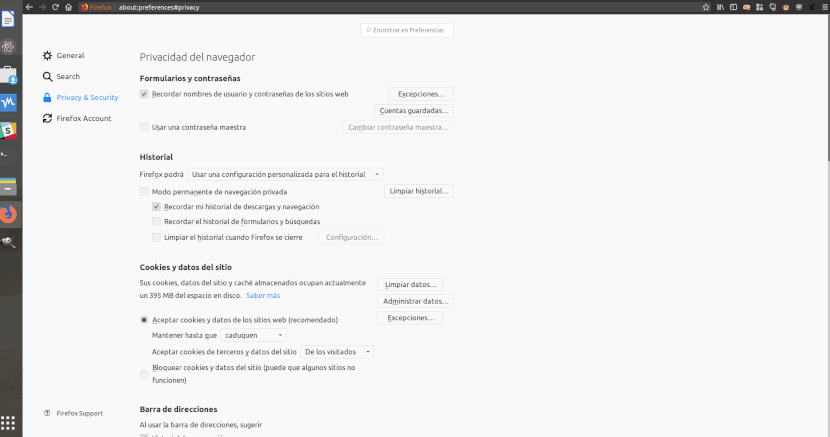Open Firefox from the Ubuntu dock
The image size is (830, 437).
click(9, 214)
